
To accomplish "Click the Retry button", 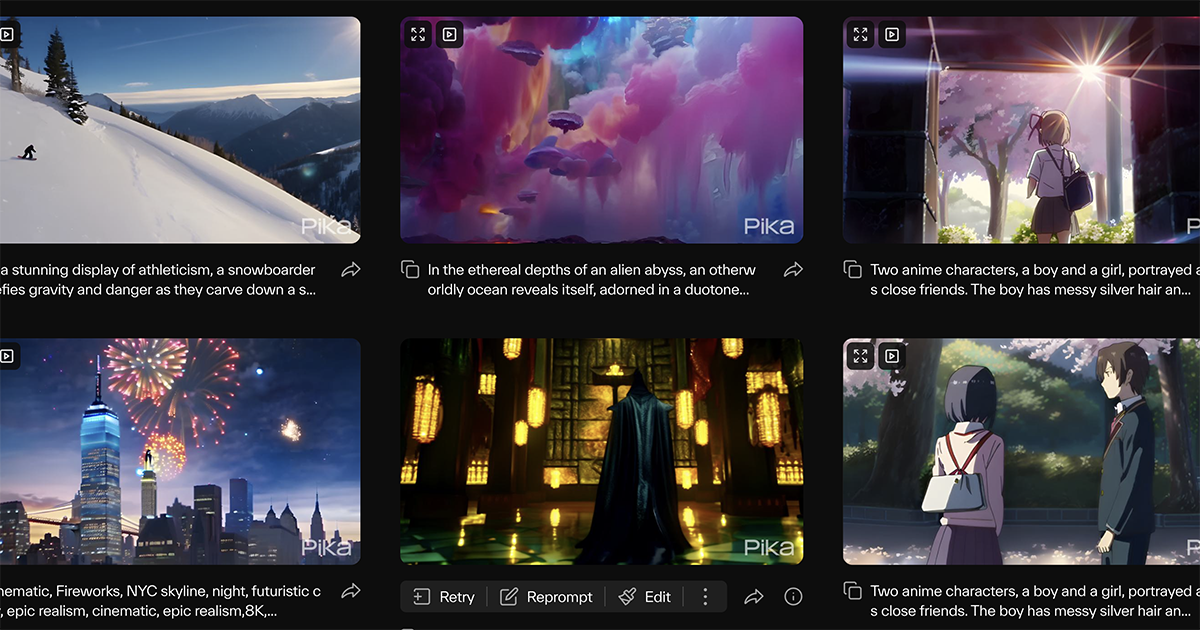I will (444, 597).
